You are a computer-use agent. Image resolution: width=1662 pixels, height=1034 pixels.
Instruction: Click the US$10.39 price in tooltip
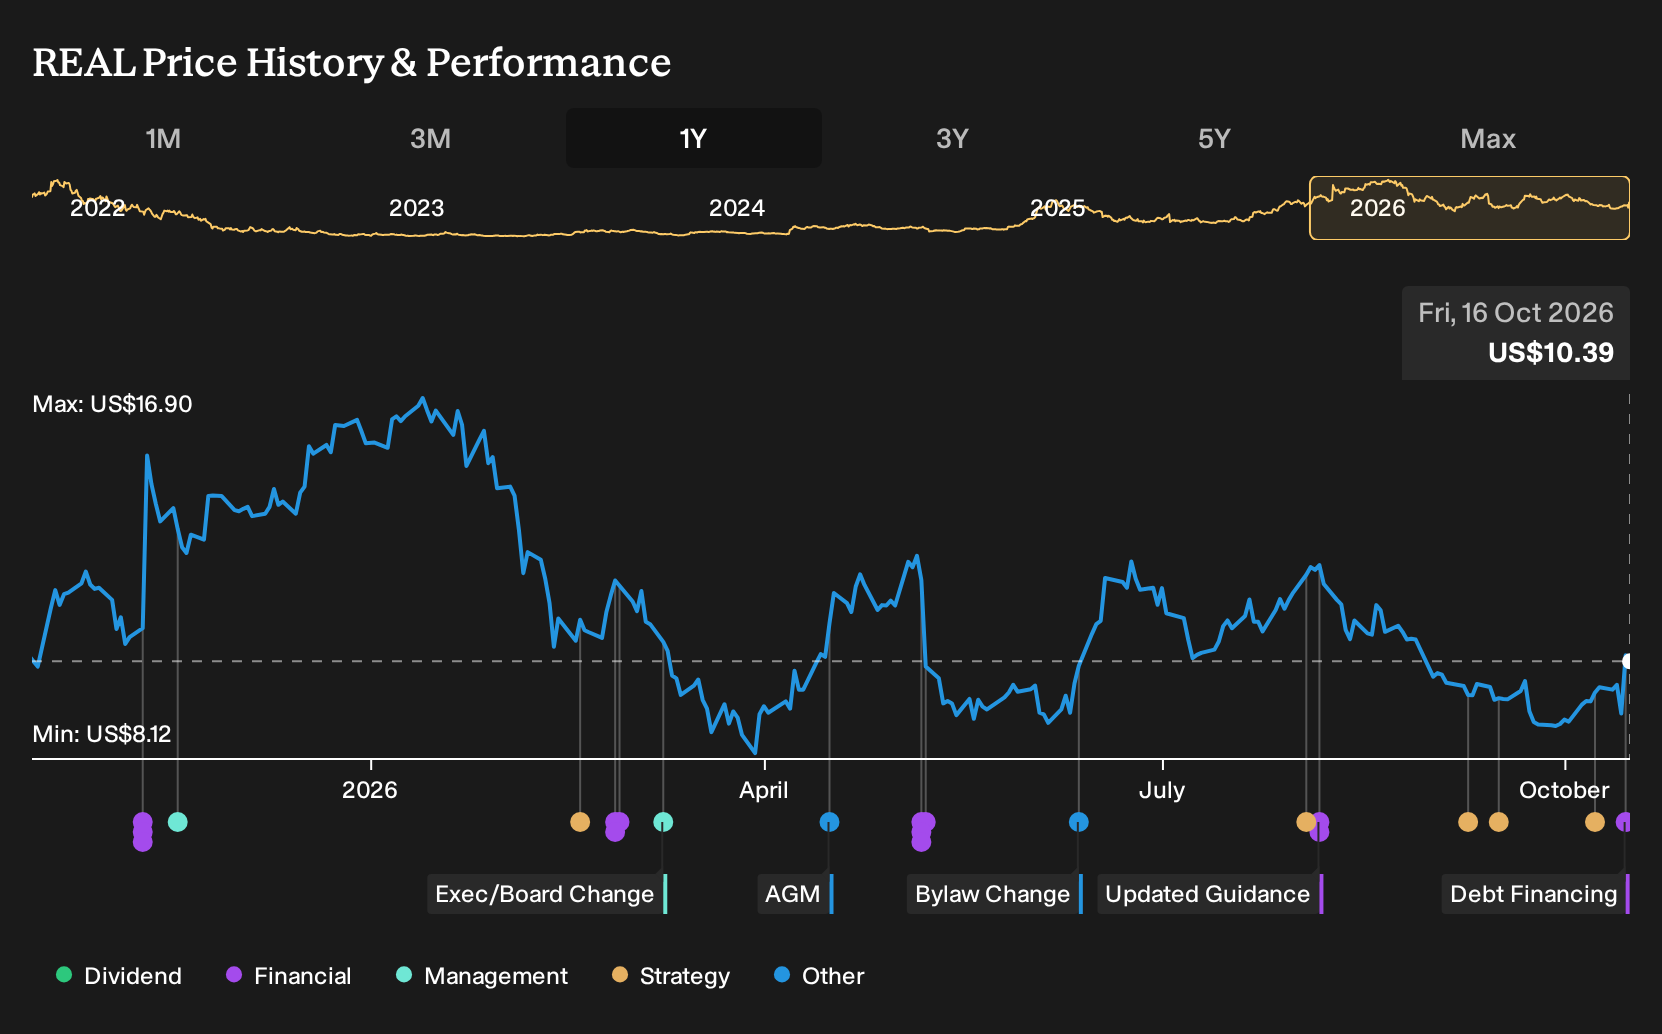coord(1551,353)
